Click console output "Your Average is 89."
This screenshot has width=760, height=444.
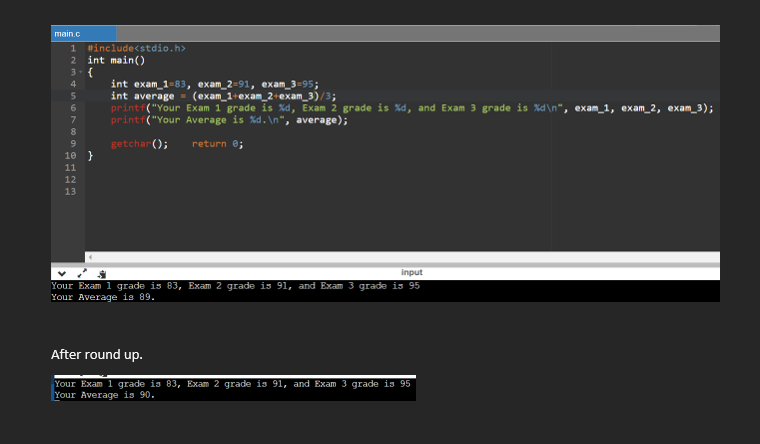pos(103,297)
